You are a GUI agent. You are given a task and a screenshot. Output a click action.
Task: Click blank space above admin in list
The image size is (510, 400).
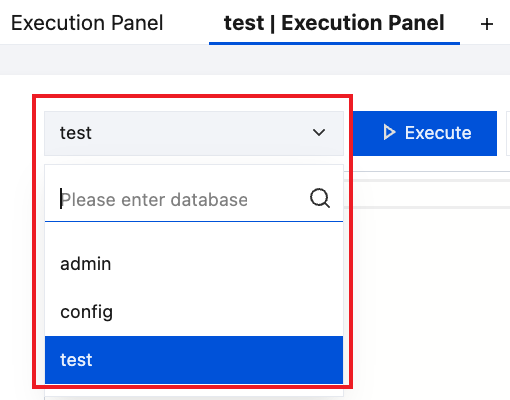194,231
